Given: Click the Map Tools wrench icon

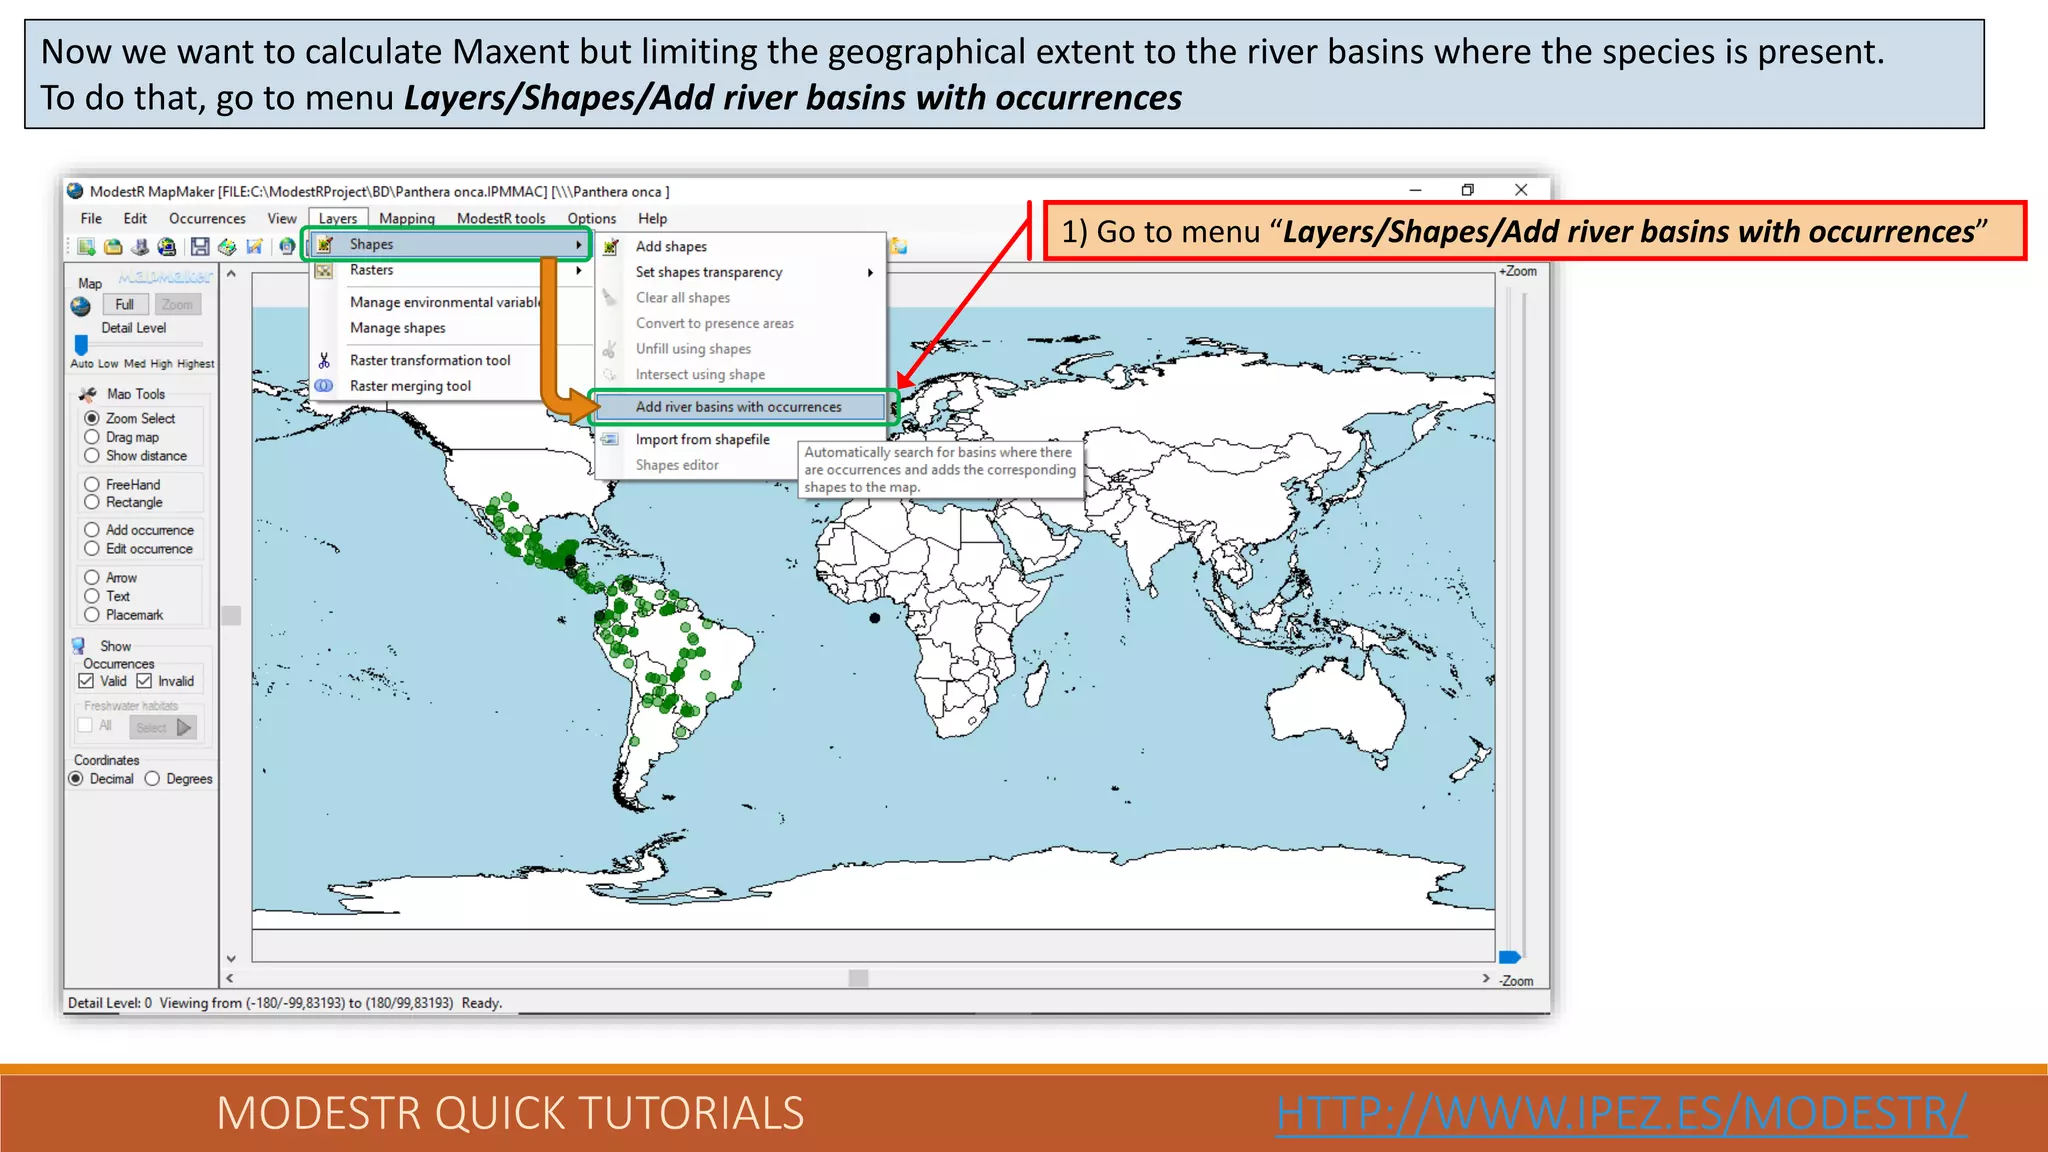Looking at the screenshot, I should pyautogui.click(x=88, y=394).
